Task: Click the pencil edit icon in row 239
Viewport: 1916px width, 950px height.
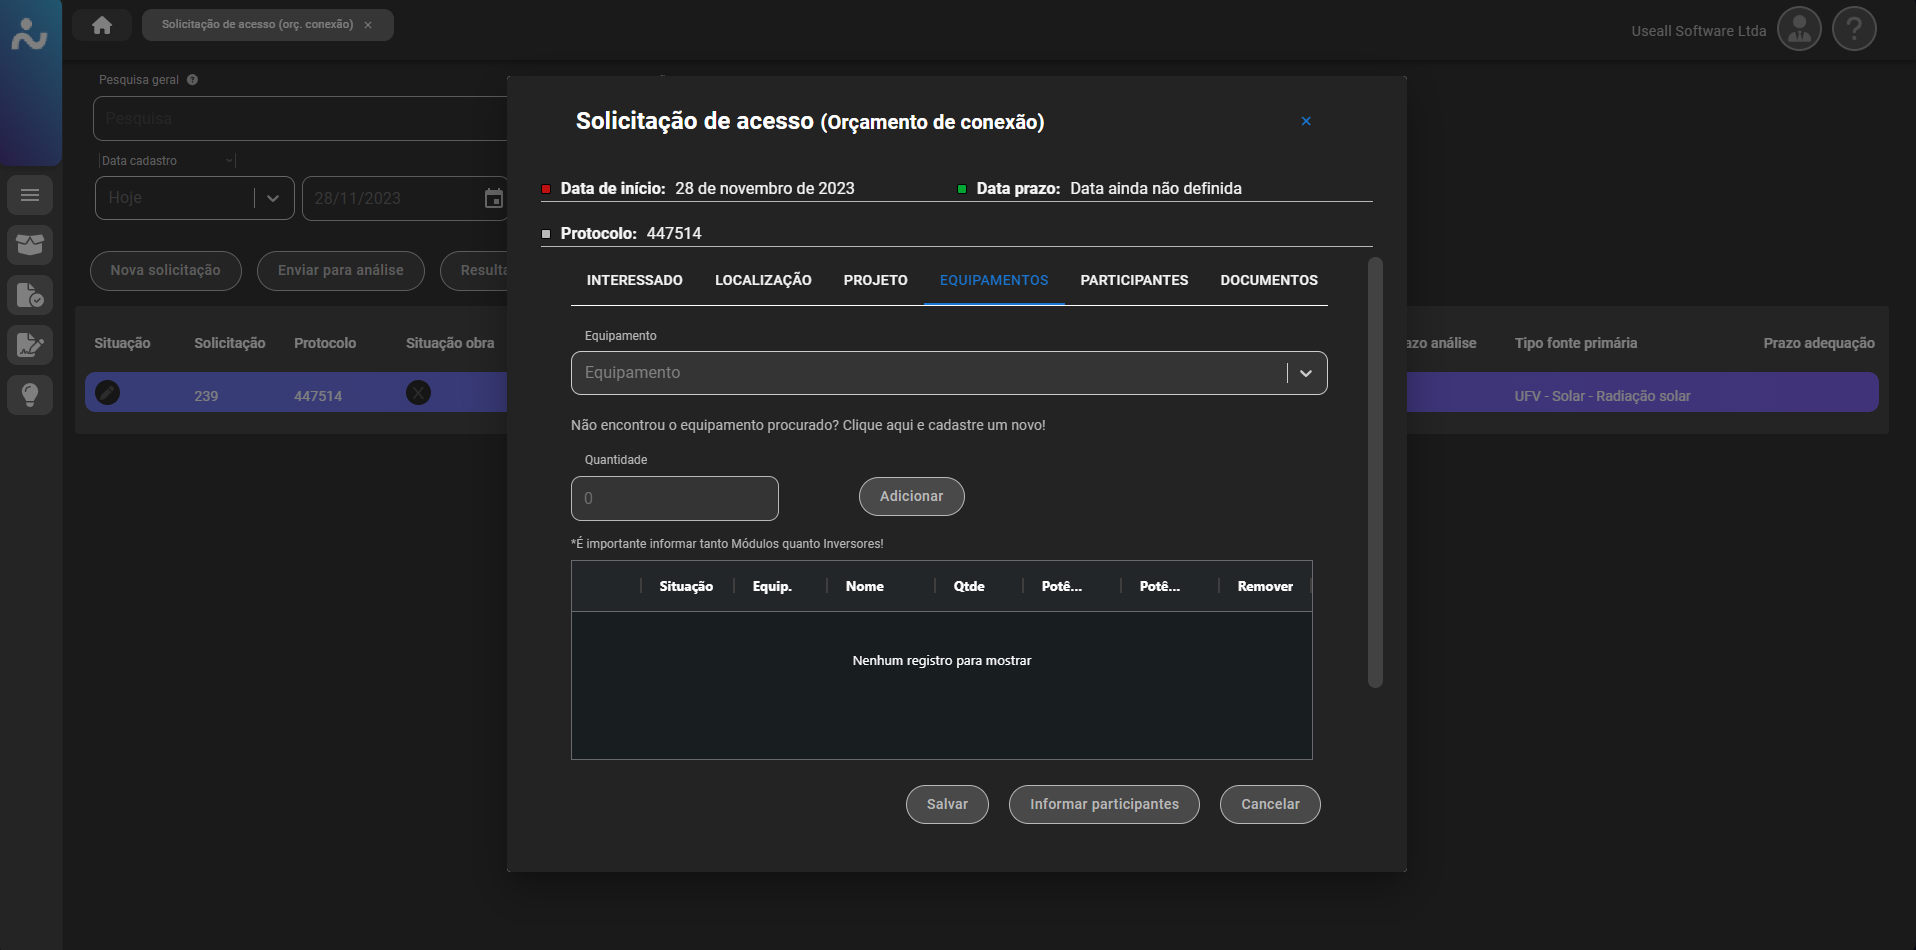Action: [x=108, y=393]
